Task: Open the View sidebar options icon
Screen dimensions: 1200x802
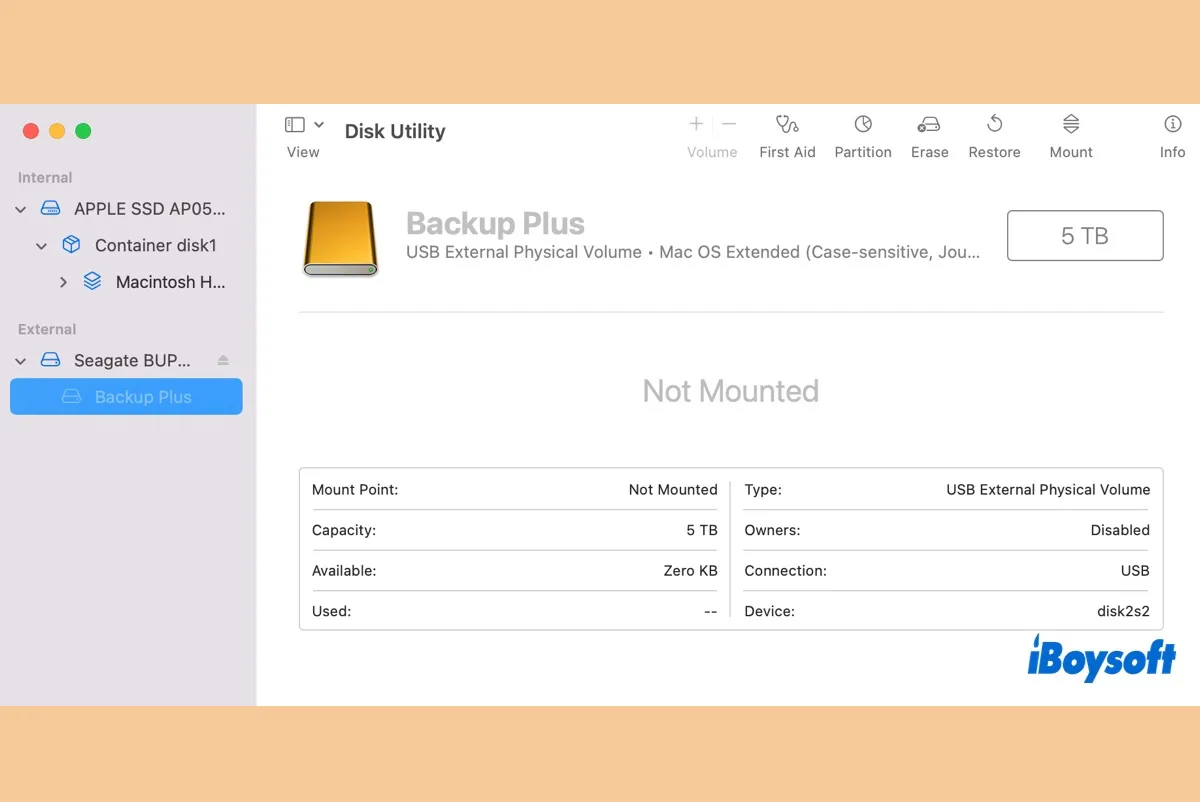Action: coord(294,125)
